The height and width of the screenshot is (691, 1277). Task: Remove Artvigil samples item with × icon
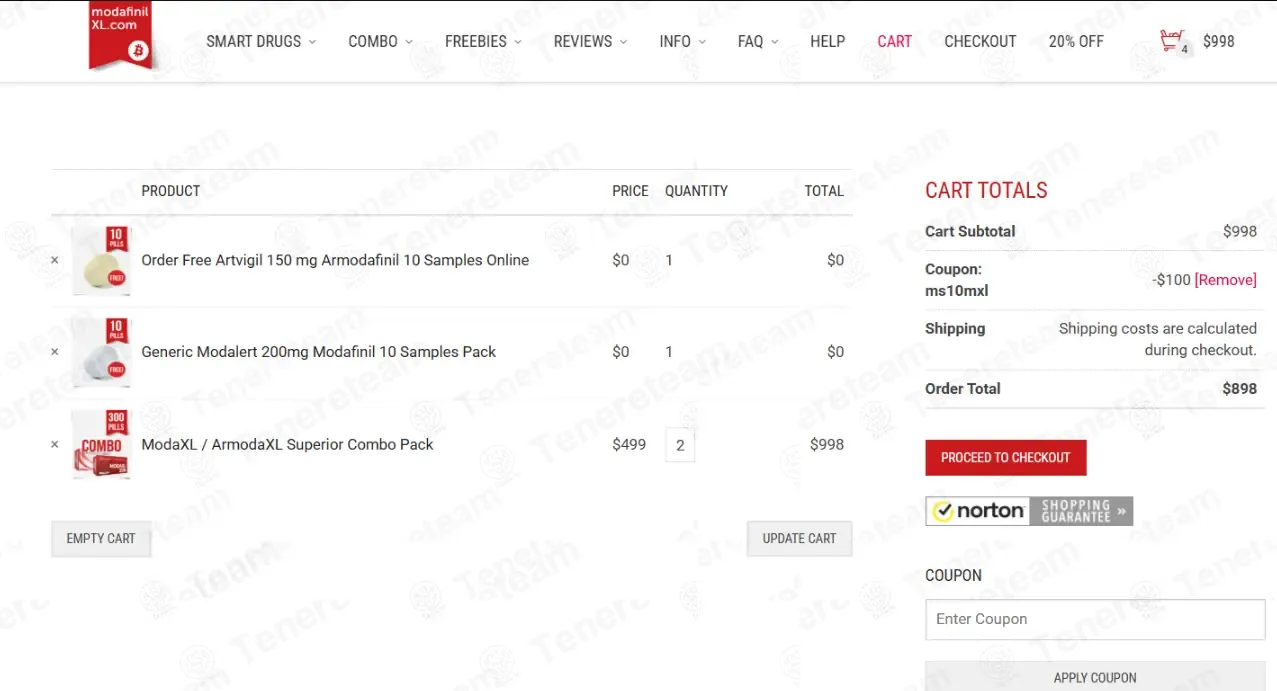pyautogui.click(x=55, y=260)
